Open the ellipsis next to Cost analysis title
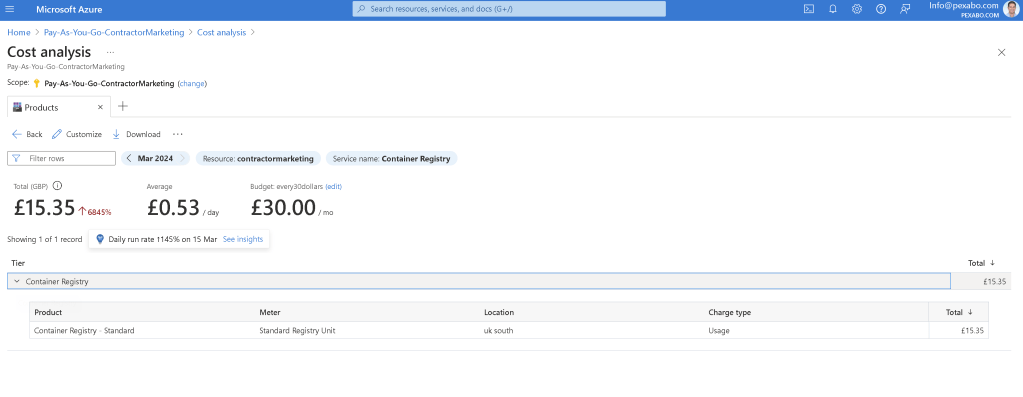 [110, 52]
